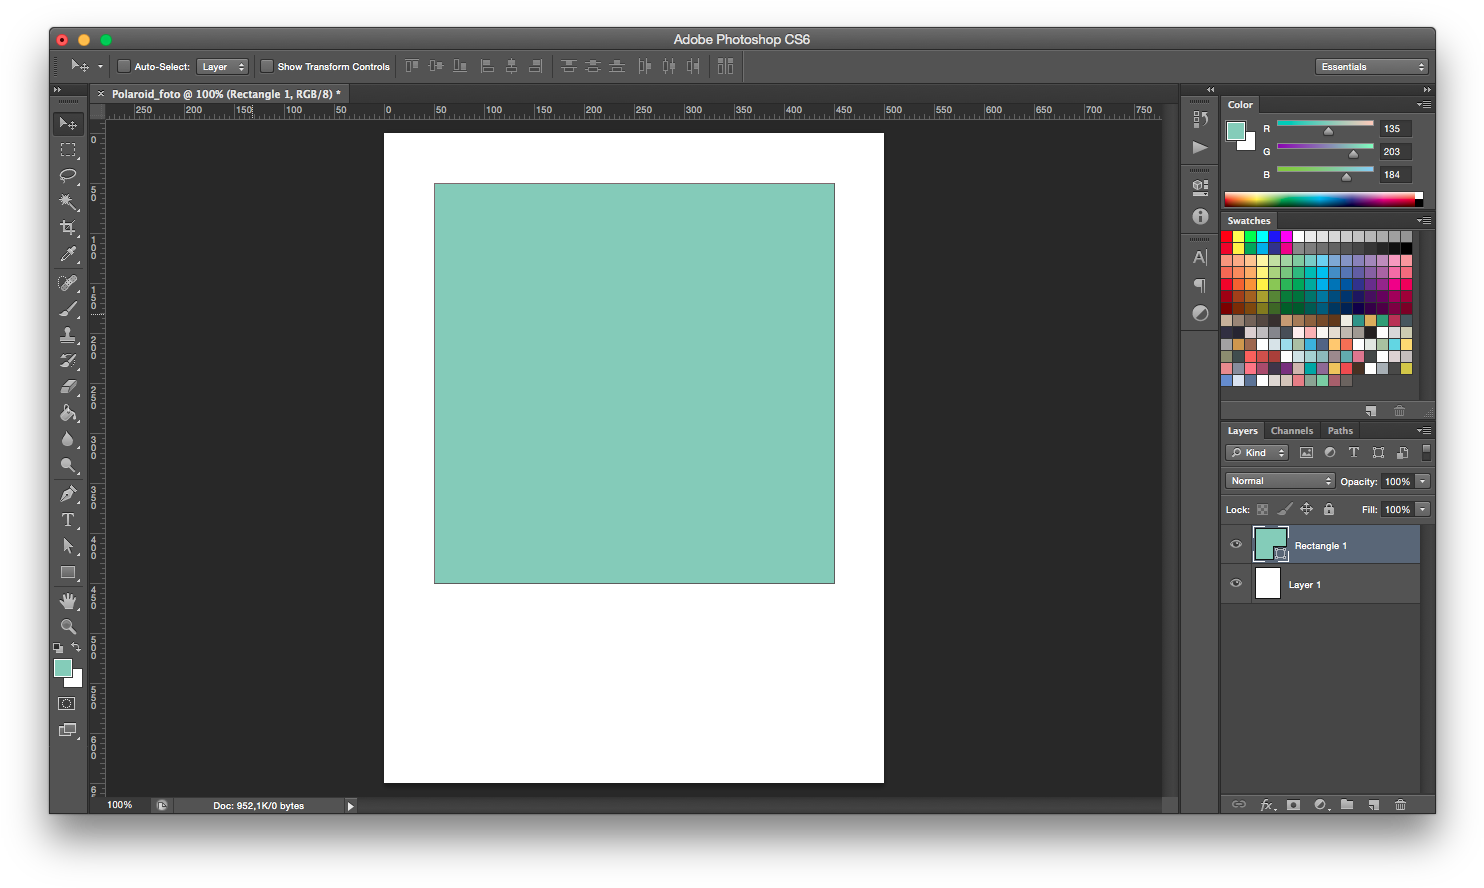
Task: Create a new layer
Action: (x=1373, y=805)
